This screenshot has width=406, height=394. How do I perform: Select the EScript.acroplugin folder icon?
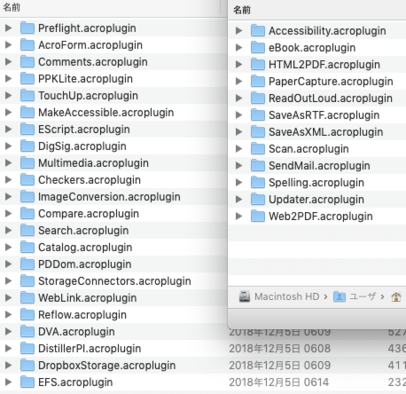[27, 129]
